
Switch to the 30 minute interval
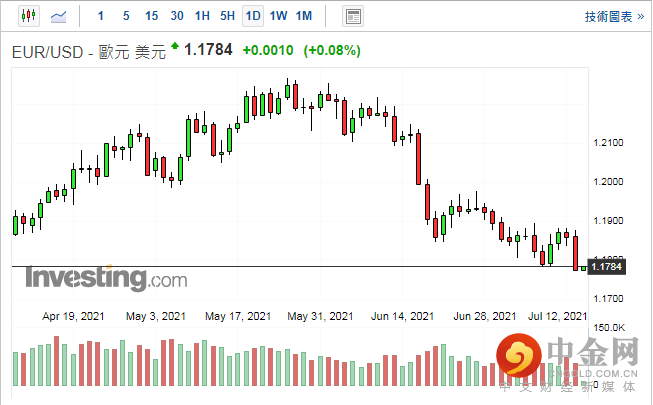click(177, 16)
